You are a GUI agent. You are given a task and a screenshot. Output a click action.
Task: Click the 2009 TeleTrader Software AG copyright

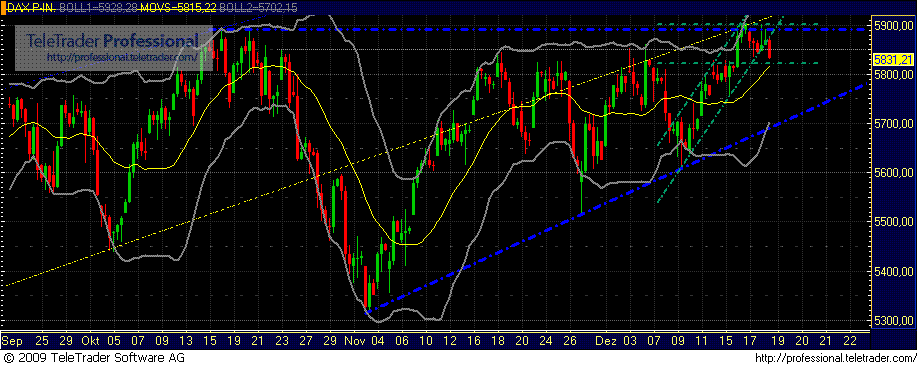[x=94, y=357]
